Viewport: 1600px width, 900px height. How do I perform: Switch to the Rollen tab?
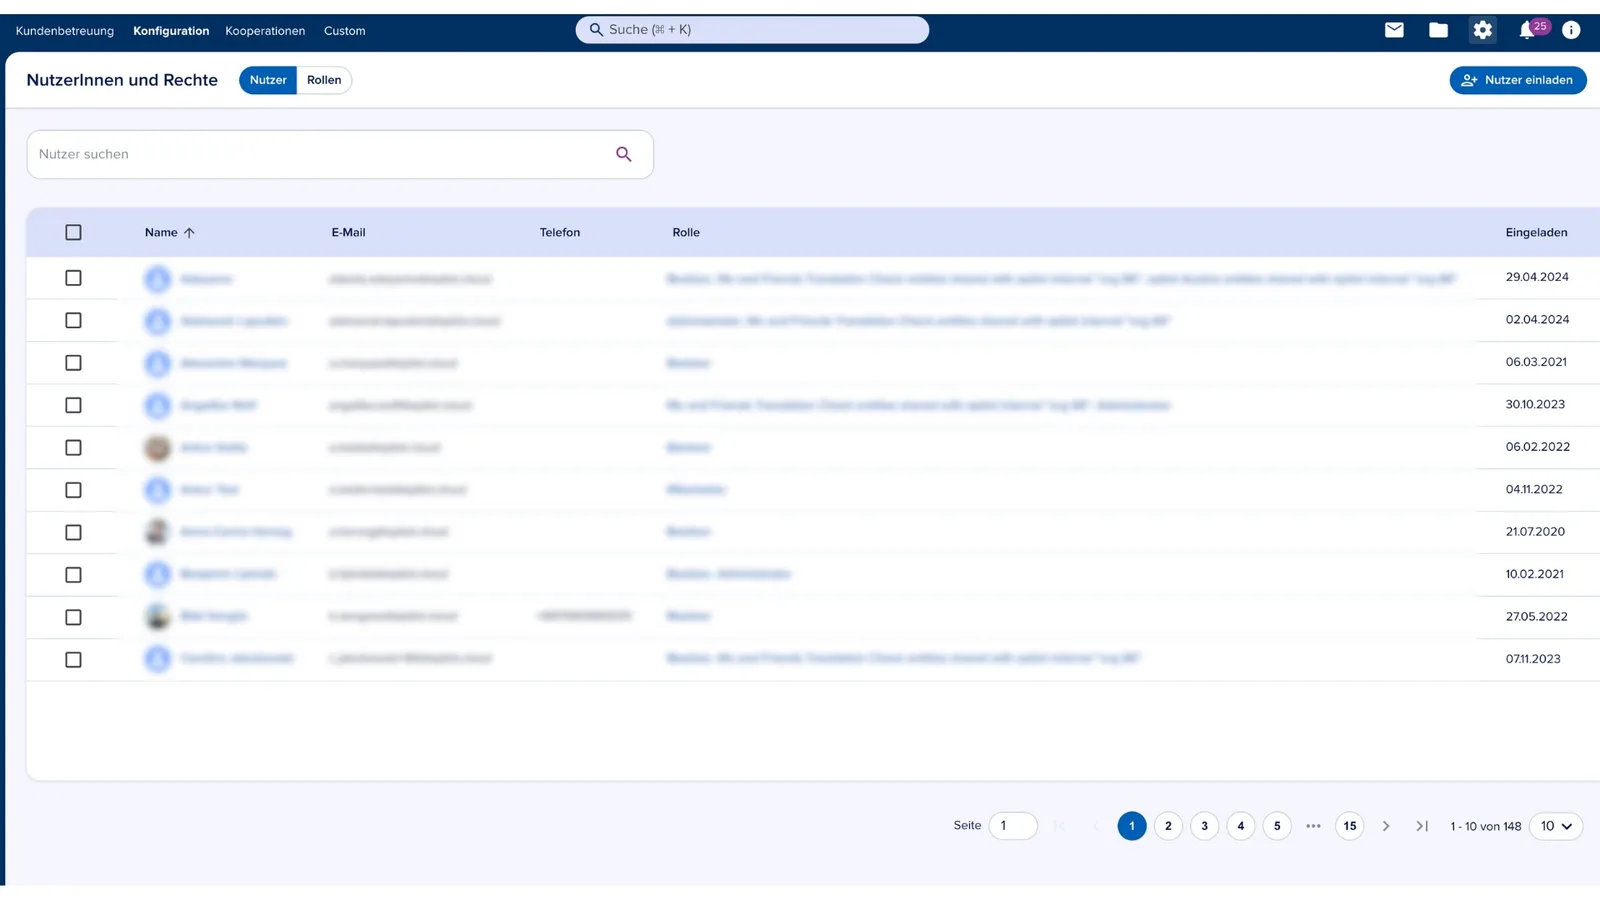tap(324, 80)
